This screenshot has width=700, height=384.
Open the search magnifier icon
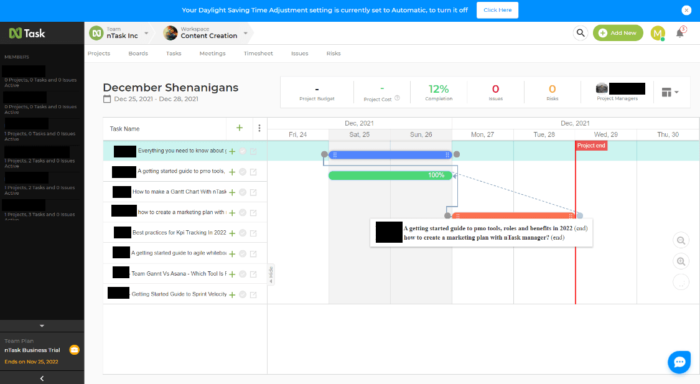click(580, 33)
